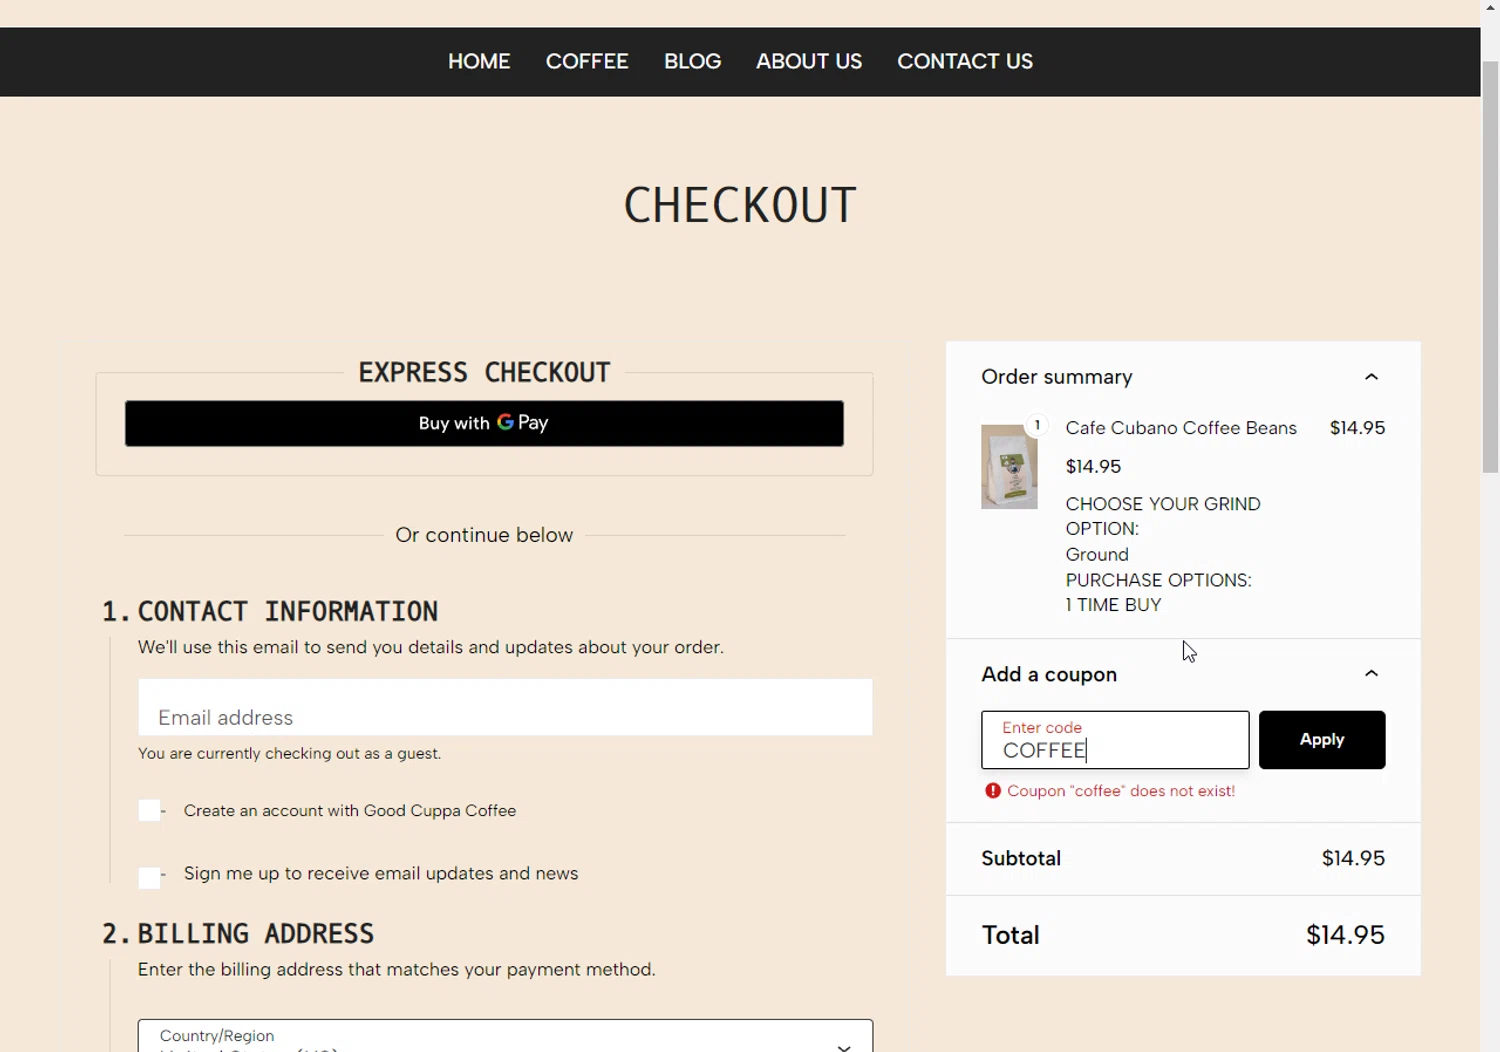The height and width of the screenshot is (1052, 1500).
Task: Click the 'Ground' grind option text
Action: point(1097,555)
